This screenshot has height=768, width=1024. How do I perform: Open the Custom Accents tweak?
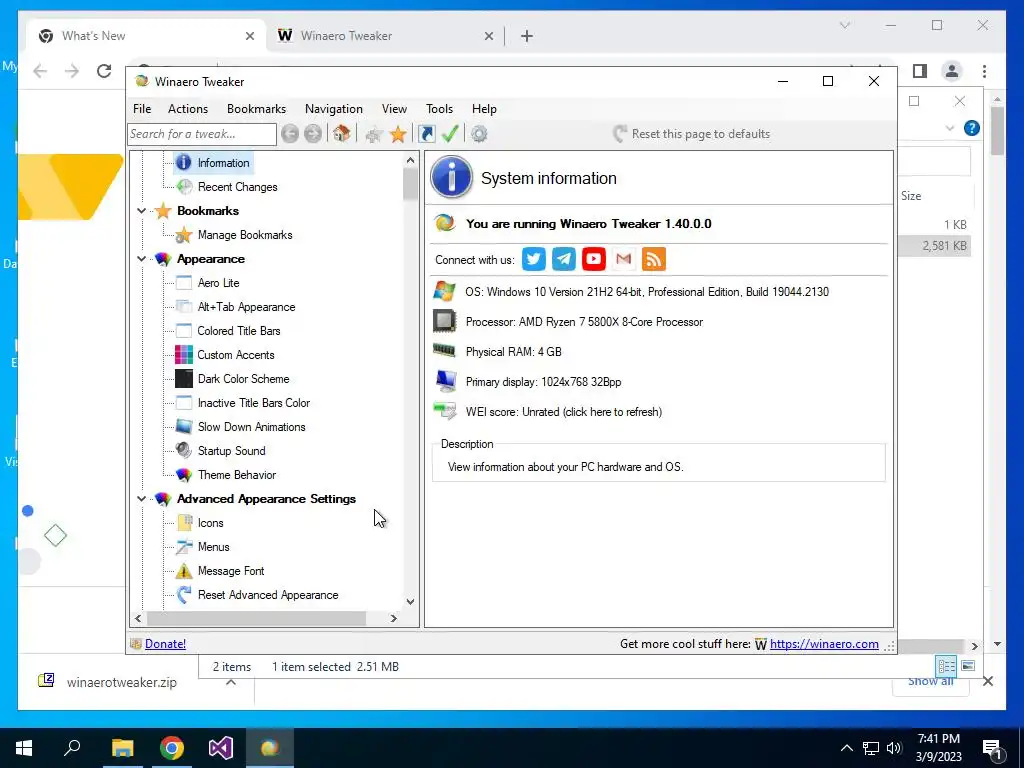(x=236, y=355)
